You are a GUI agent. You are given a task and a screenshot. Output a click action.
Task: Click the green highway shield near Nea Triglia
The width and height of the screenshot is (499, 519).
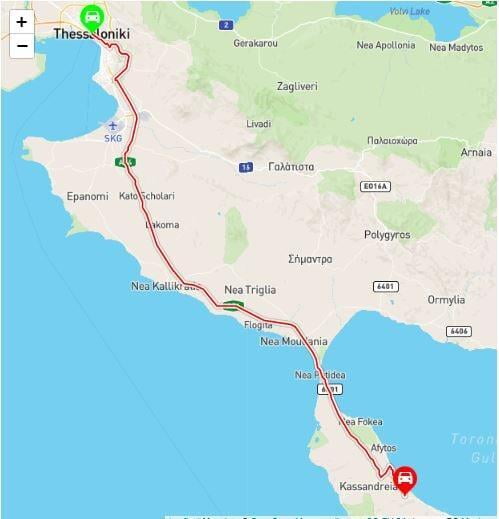tap(233, 305)
